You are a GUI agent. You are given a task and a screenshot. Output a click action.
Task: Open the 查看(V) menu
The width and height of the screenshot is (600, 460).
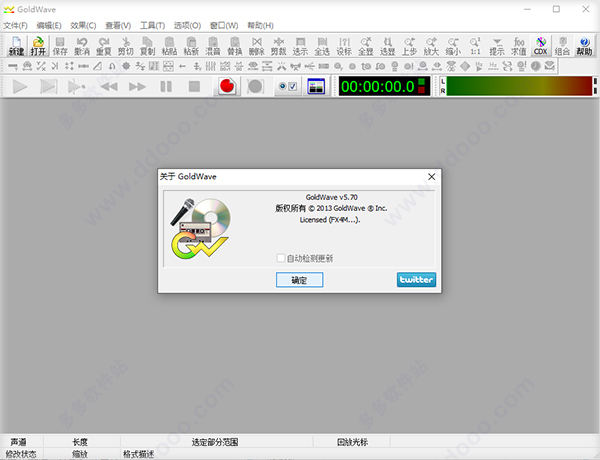pos(118,26)
